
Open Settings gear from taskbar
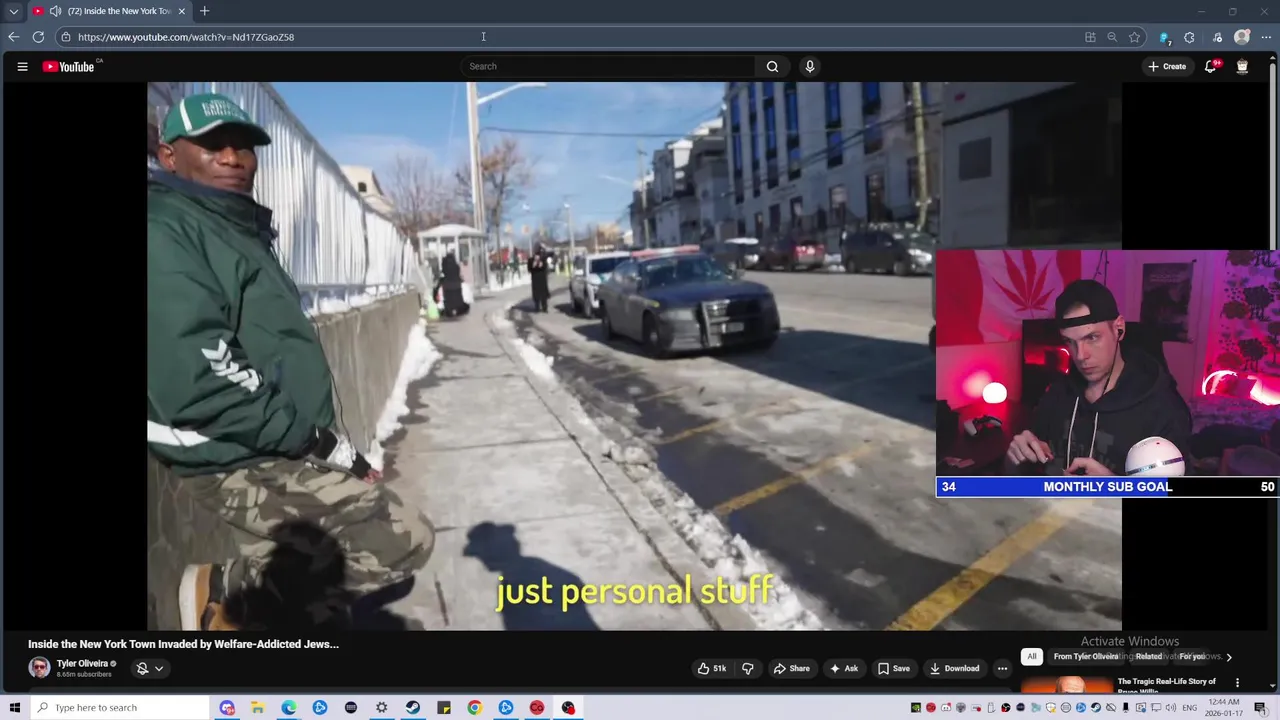pyautogui.click(x=382, y=708)
